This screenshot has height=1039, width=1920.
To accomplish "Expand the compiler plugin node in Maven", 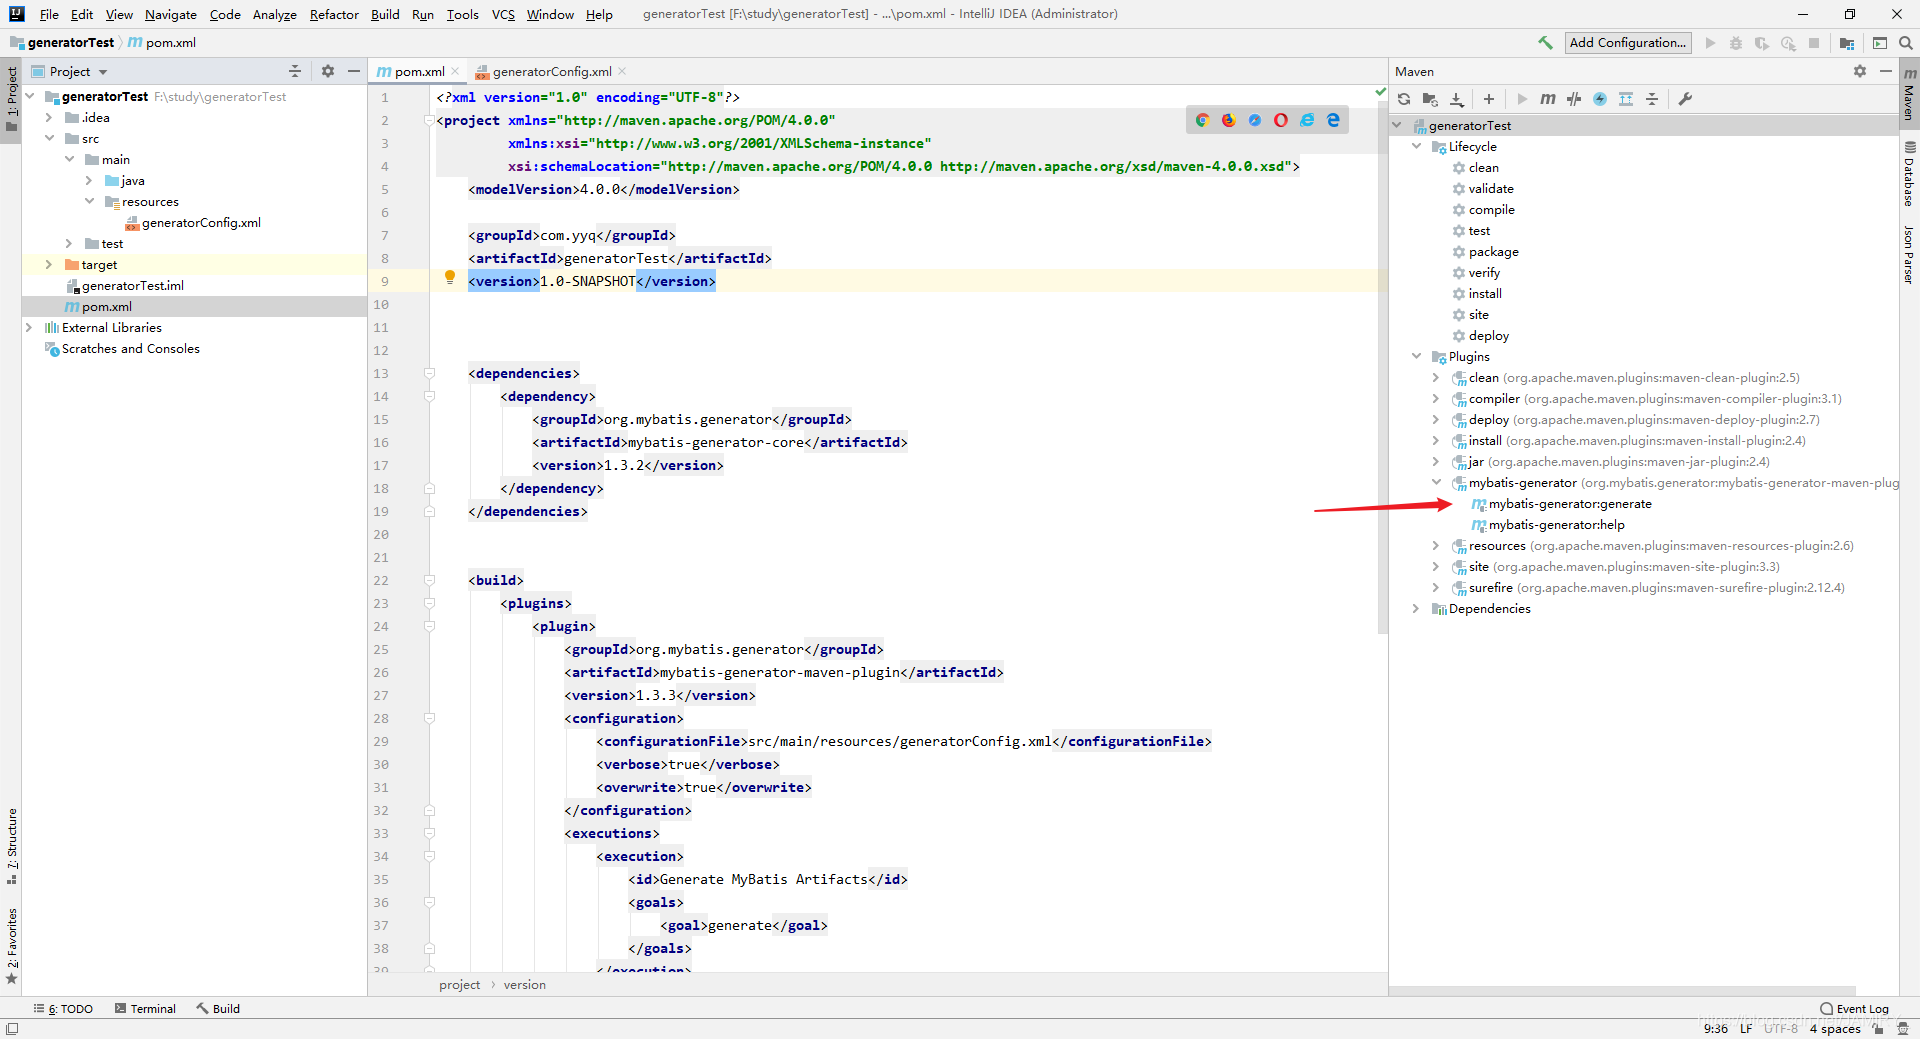I will [x=1436, y=399].
